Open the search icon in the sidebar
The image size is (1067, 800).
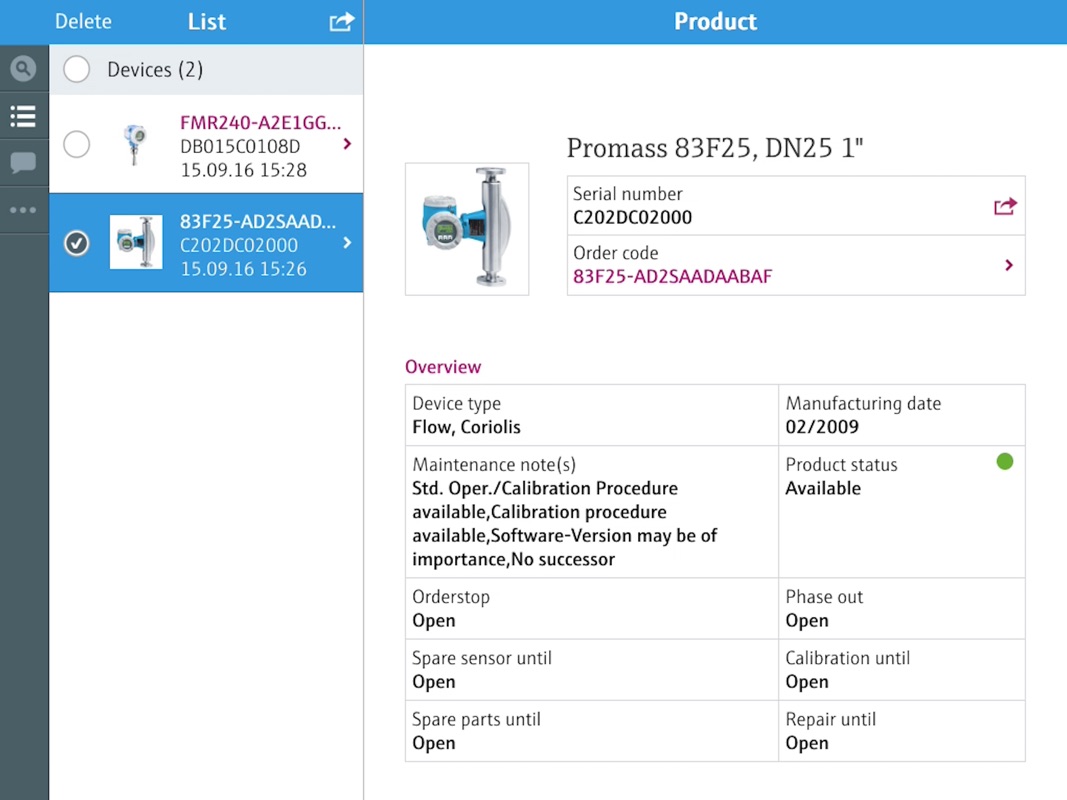(23, 69)
